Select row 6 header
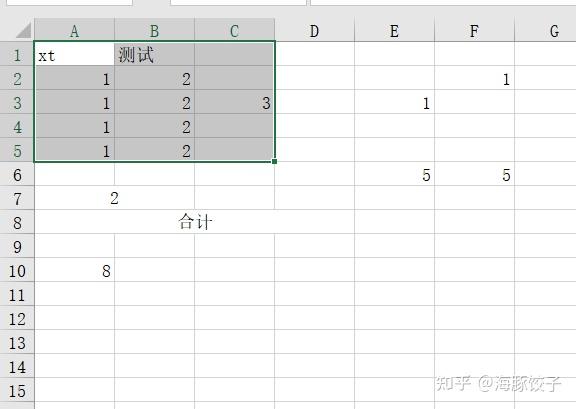The image size is (576, 409). coord(17,175)
